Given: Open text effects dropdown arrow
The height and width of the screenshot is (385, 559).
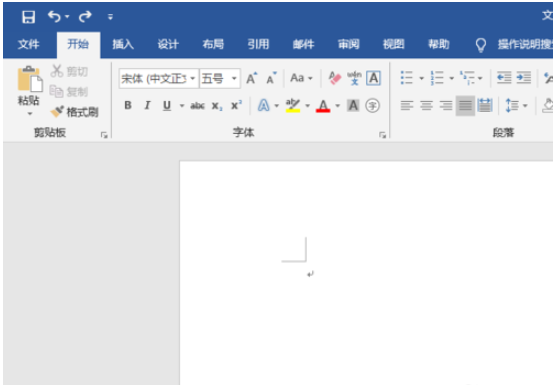Looking at the screenshot, I should click(277, 106).
